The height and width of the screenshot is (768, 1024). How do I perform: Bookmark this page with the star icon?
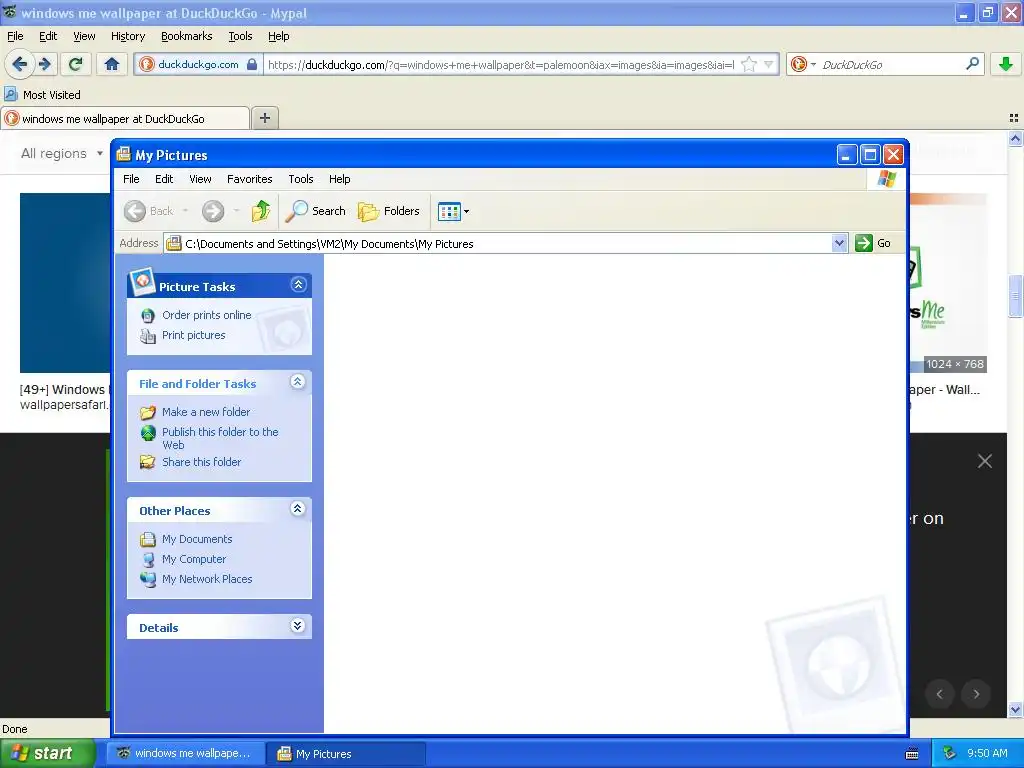coord(749,64)
